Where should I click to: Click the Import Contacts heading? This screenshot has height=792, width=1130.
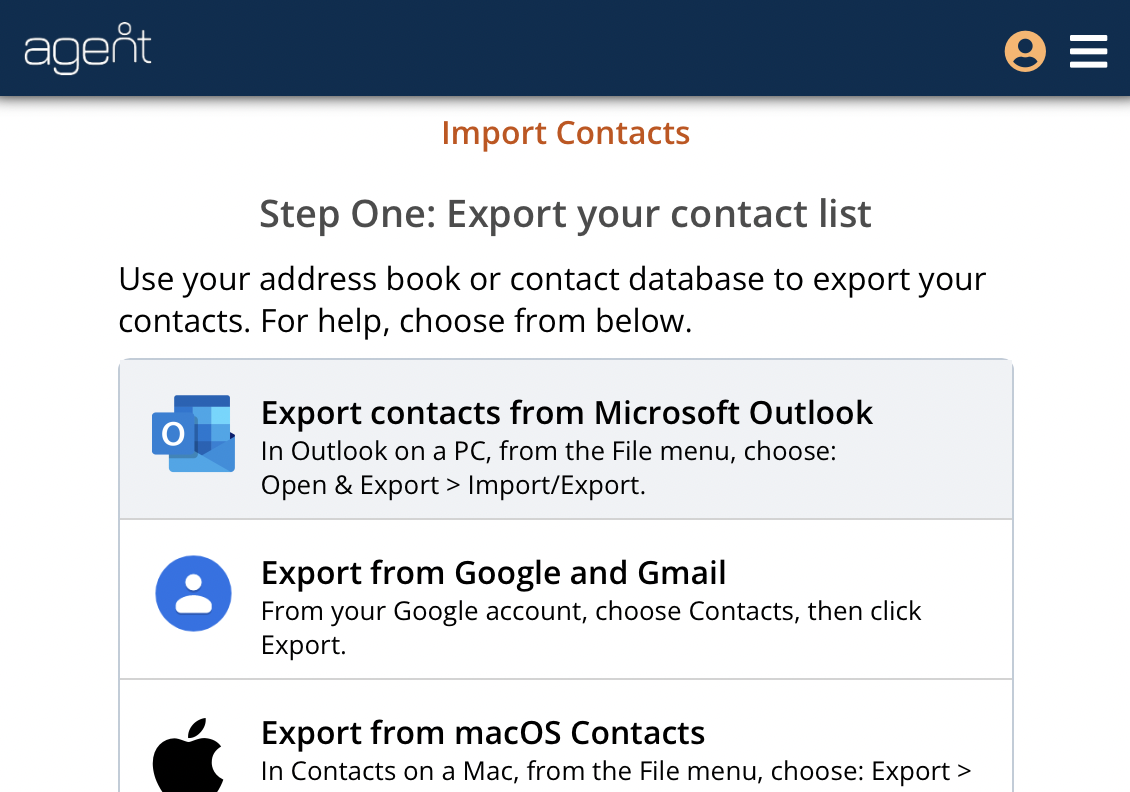coord(566,133)
